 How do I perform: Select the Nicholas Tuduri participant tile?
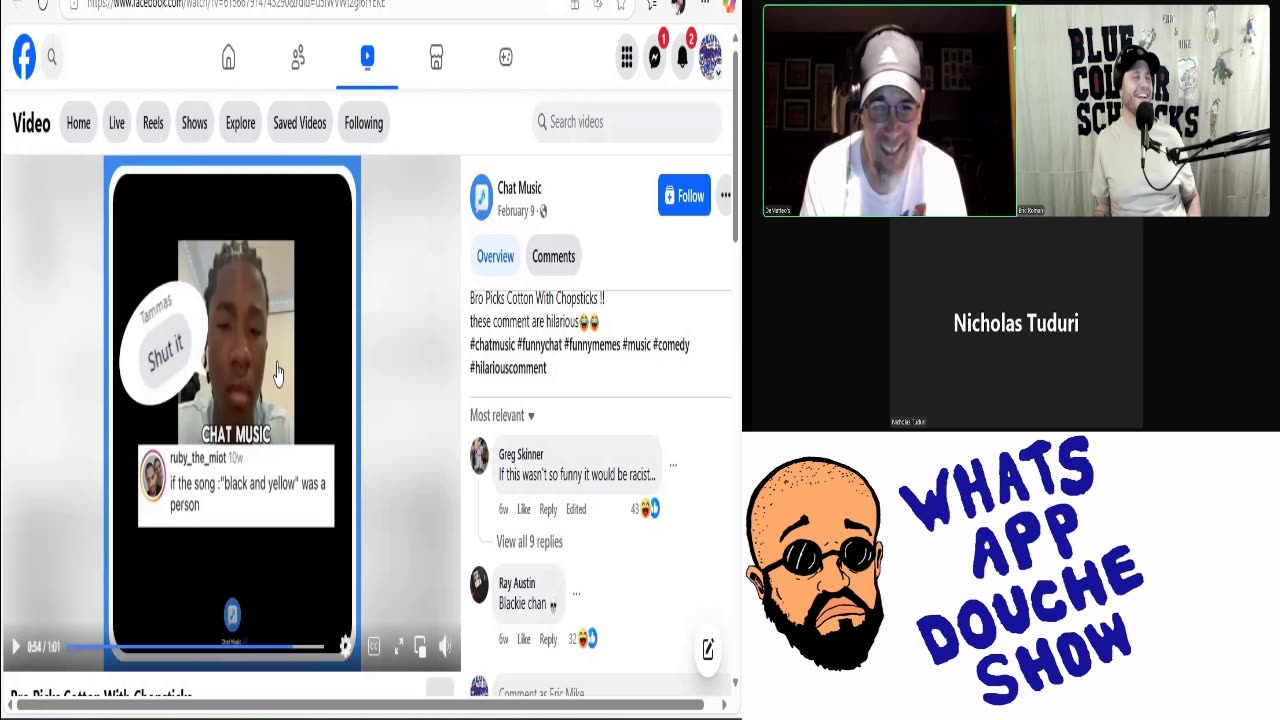pyautogui.click(x=1016, y=323)
